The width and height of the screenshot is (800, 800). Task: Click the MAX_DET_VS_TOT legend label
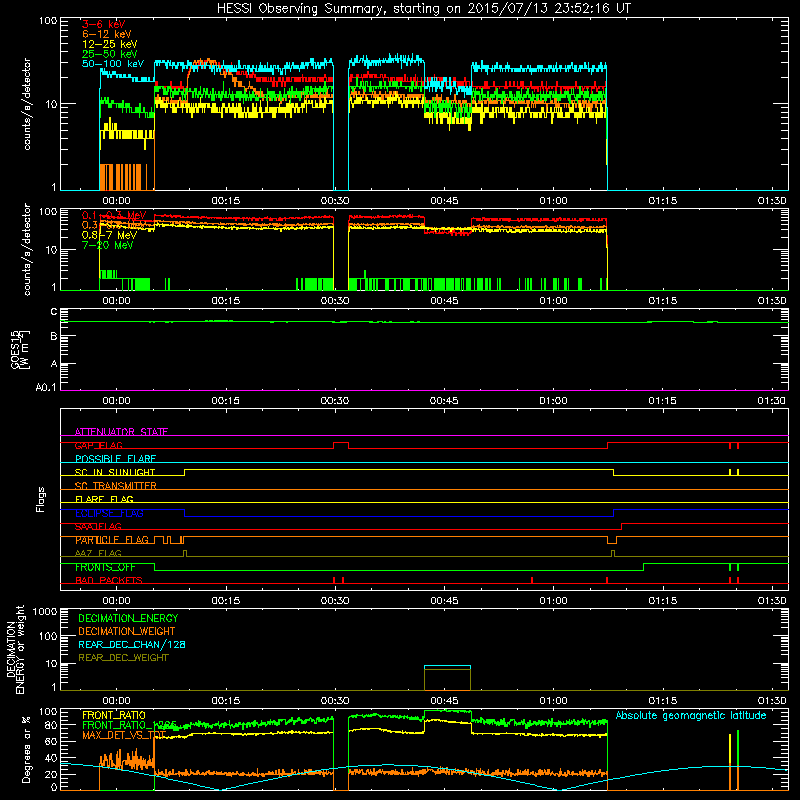[124, 735]
